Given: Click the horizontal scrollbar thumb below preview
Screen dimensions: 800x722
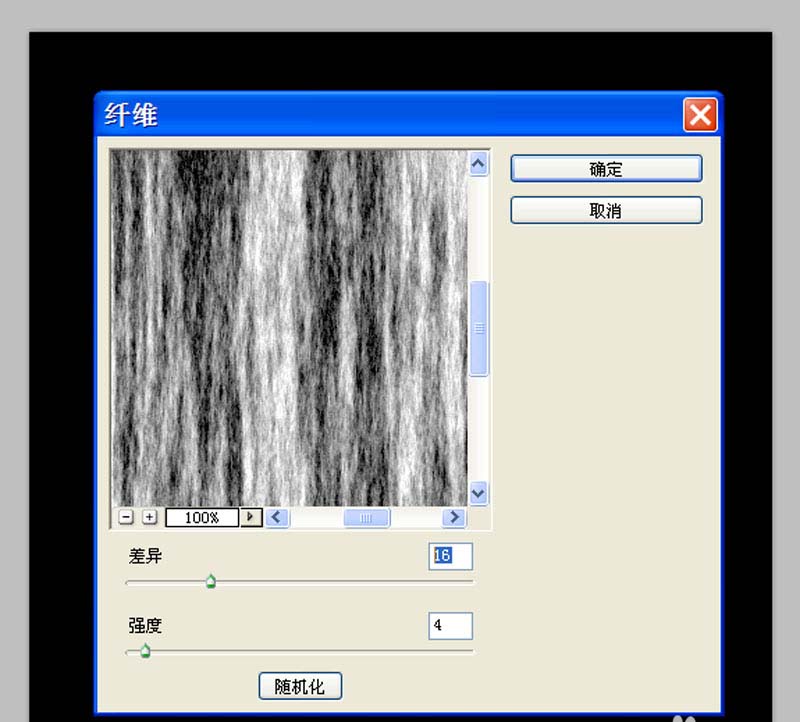Looking at the screenshot, I should click(366, 517).
